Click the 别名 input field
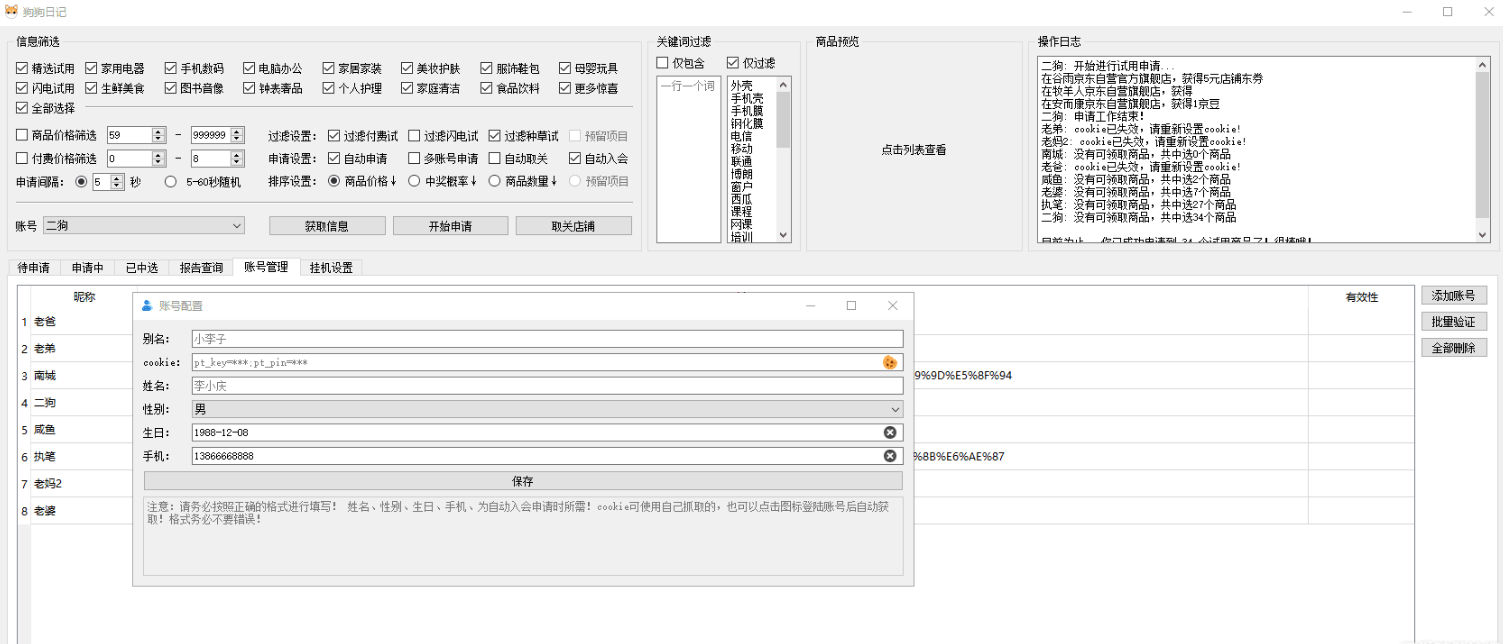Viewport: 1503px width, 644px height. [x=546, y=339]
